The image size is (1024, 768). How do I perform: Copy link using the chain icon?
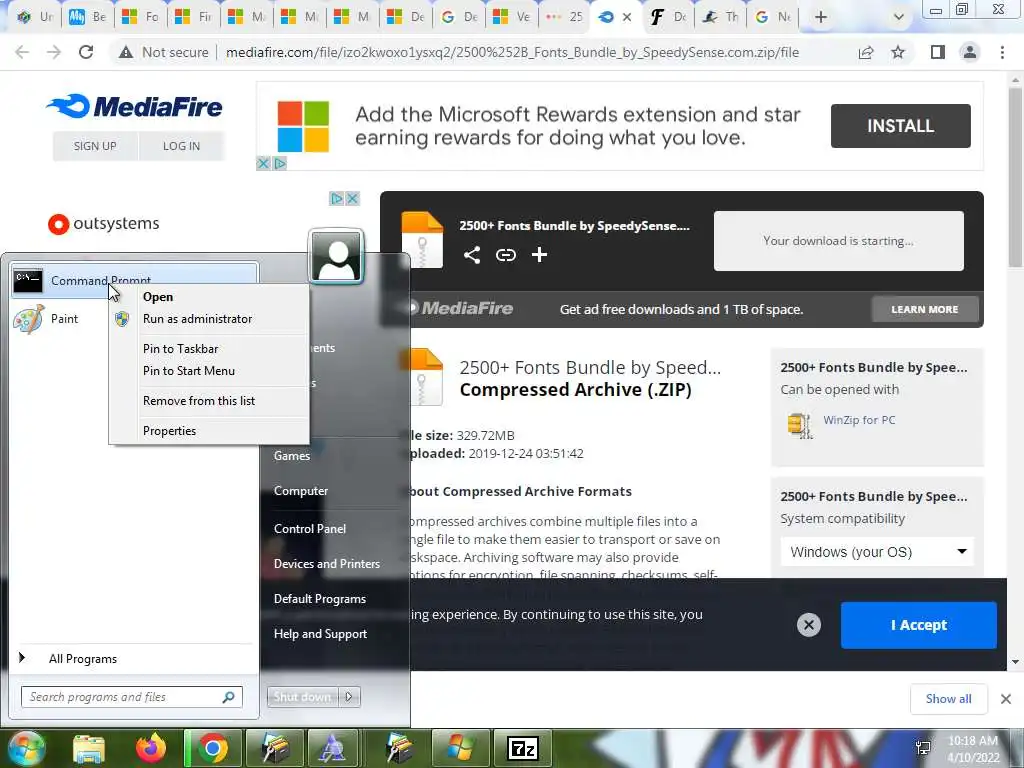pos(505,255)
